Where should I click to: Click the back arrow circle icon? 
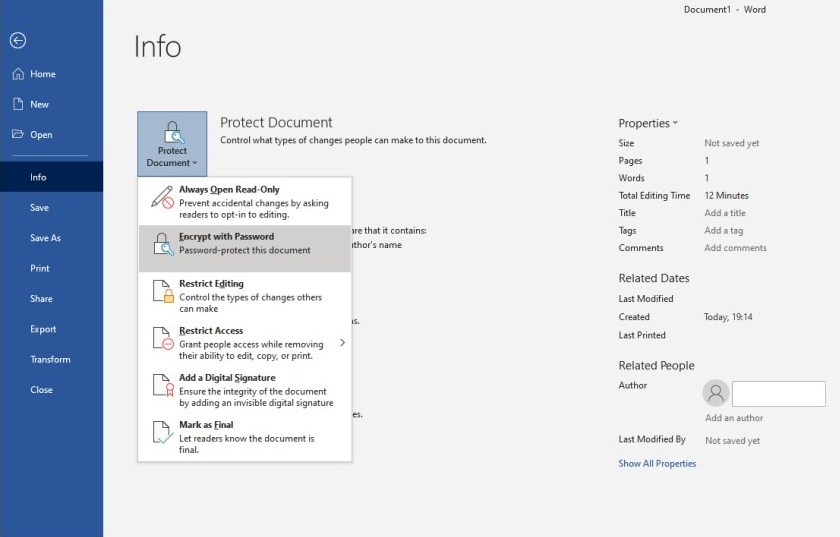[18, 40]
